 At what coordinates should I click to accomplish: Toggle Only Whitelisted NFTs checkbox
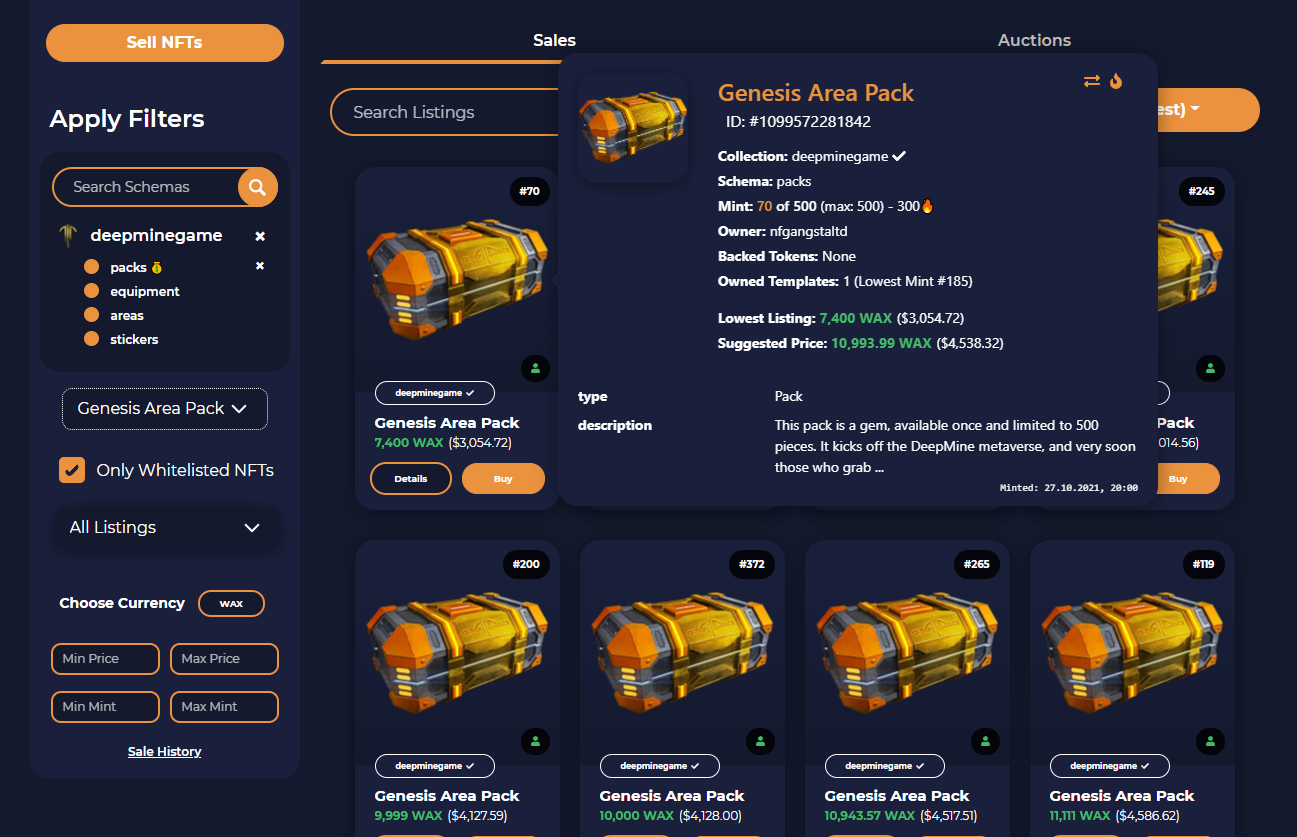[72, 470]
